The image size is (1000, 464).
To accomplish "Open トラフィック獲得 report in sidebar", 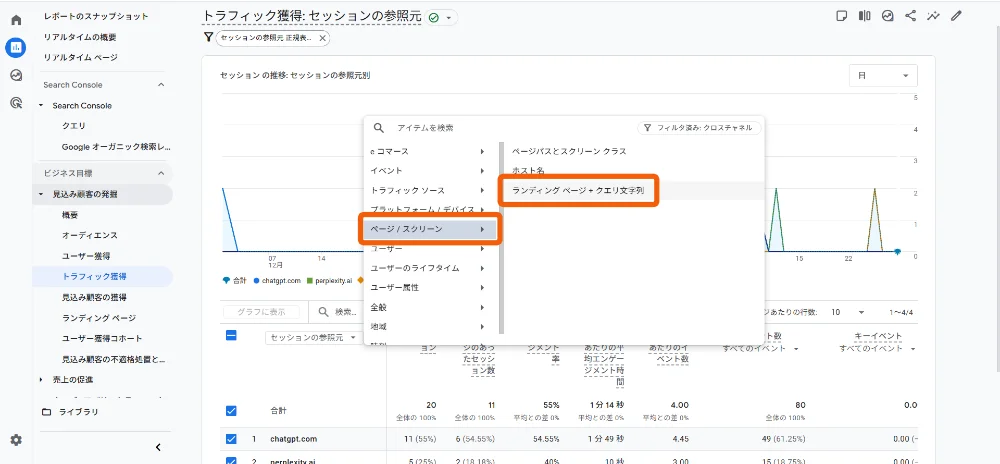I will point(94,276).
